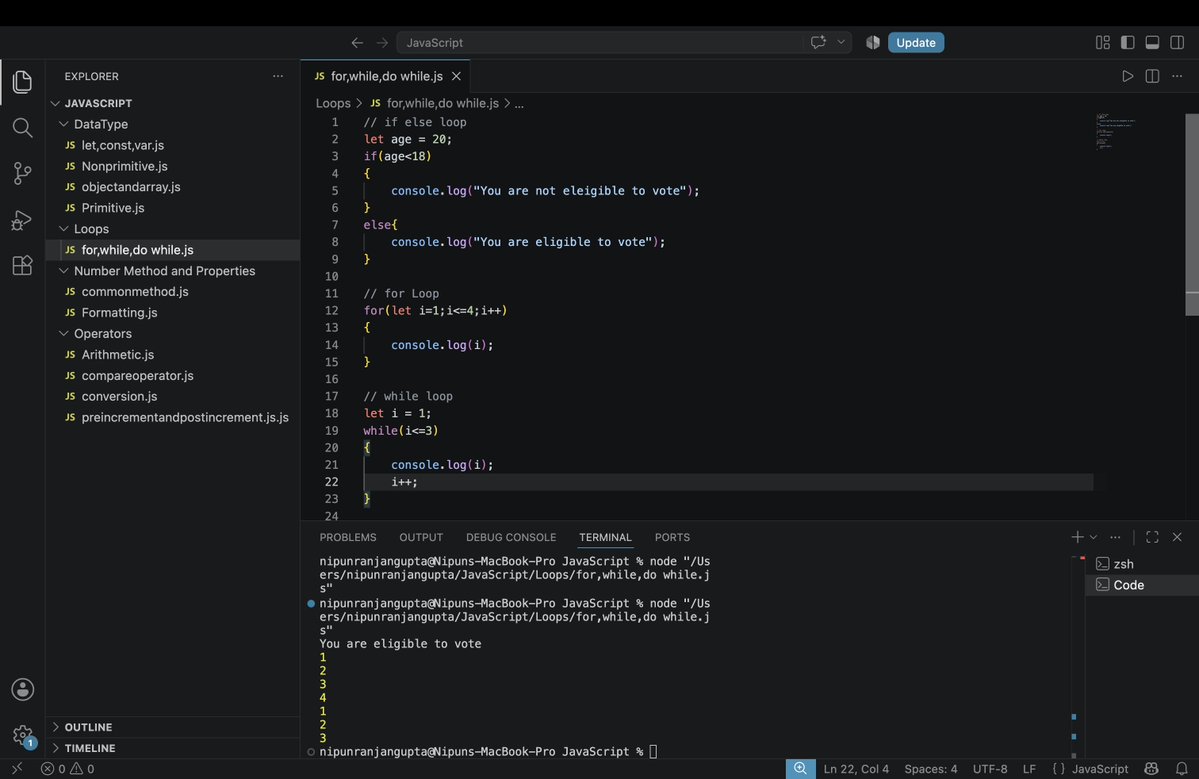Toggle the primary side bar visibility
Screen dimensions: 1199x779
coord(1127,43)
